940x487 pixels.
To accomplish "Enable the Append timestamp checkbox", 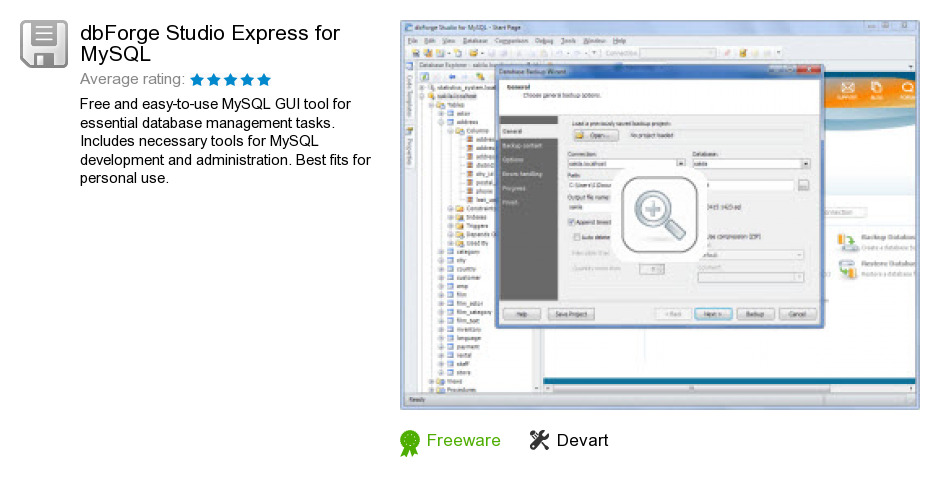I will [x=571, y=222].
